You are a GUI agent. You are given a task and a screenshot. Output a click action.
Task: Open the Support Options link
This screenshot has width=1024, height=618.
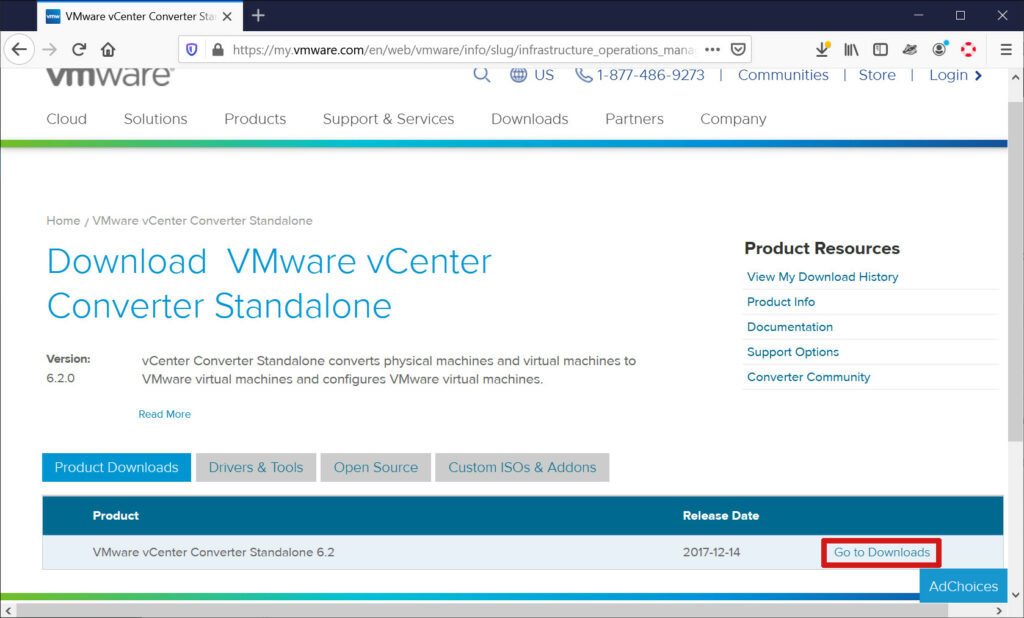(793, 351)
